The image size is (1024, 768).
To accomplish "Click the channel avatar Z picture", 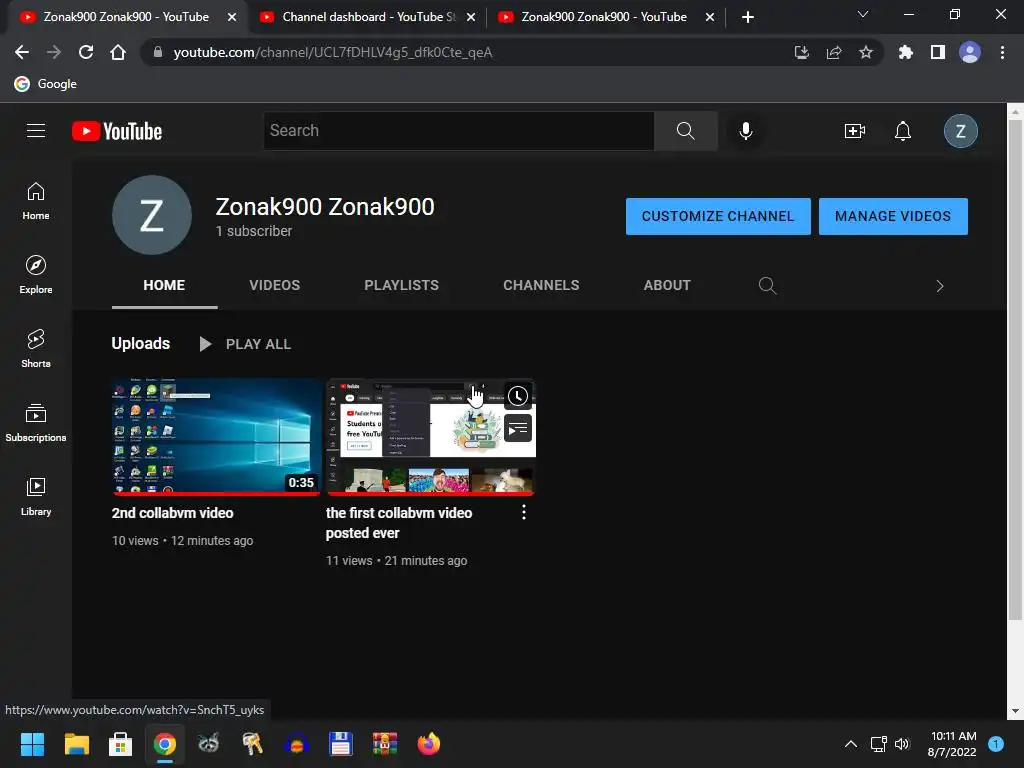I will [152, 215].
